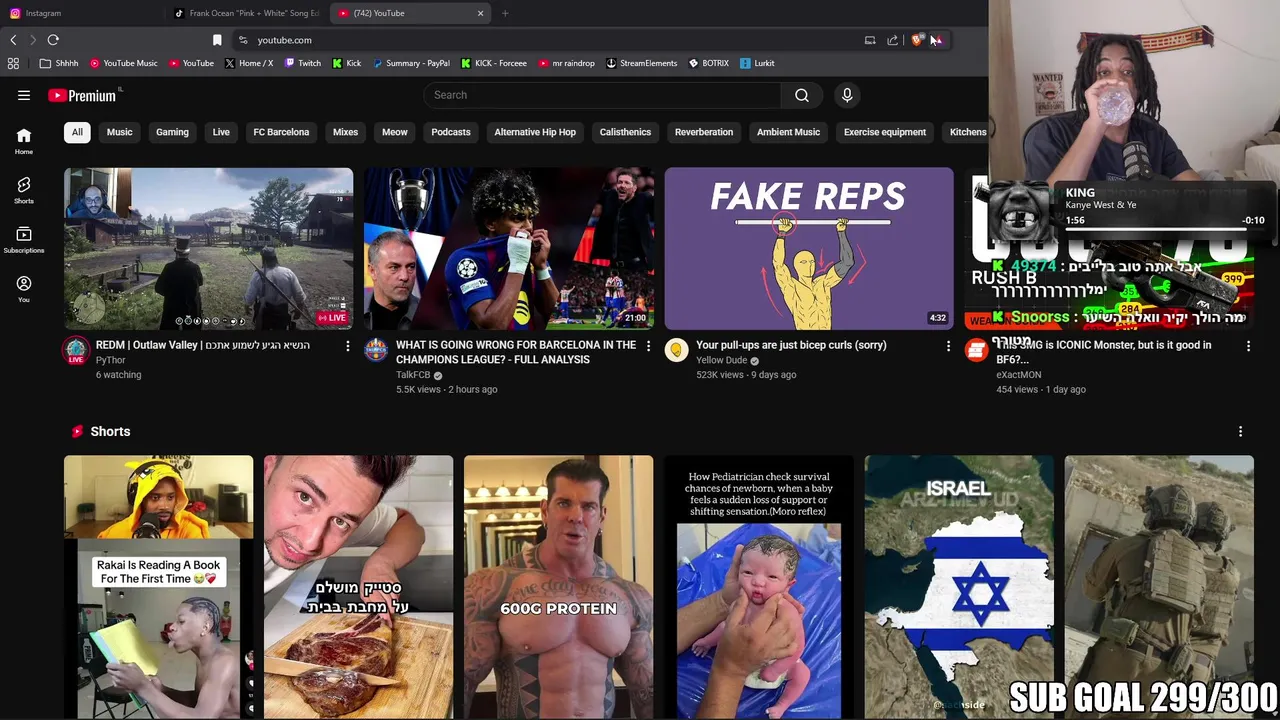Select the Alternative Hip Hop chip
Viewport: 1280px width, 720px height.
[x=535, y=132]
